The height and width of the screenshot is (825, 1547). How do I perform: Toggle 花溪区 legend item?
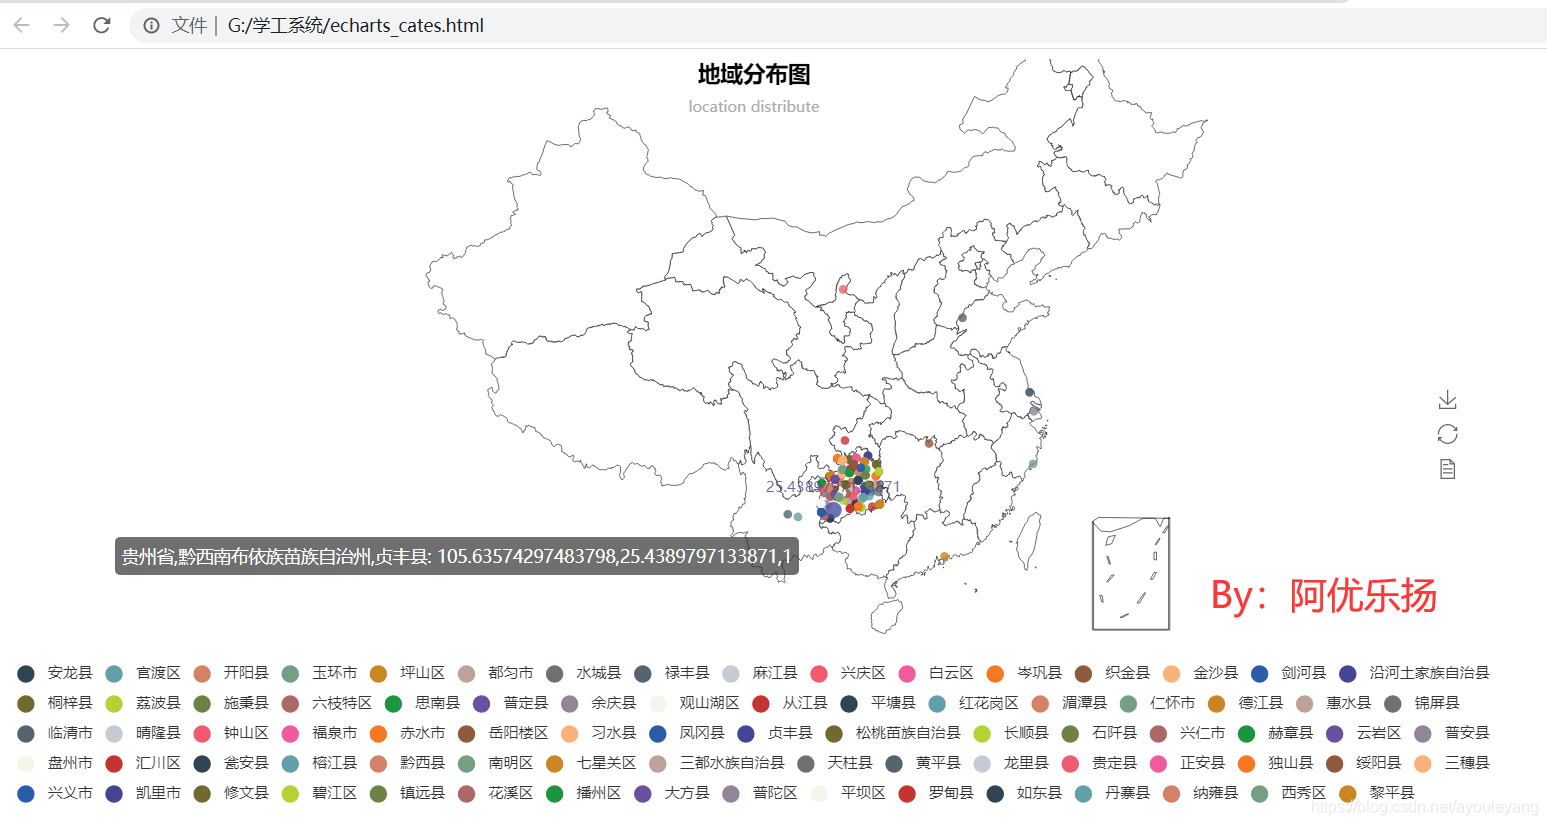[x=495, y=793]
